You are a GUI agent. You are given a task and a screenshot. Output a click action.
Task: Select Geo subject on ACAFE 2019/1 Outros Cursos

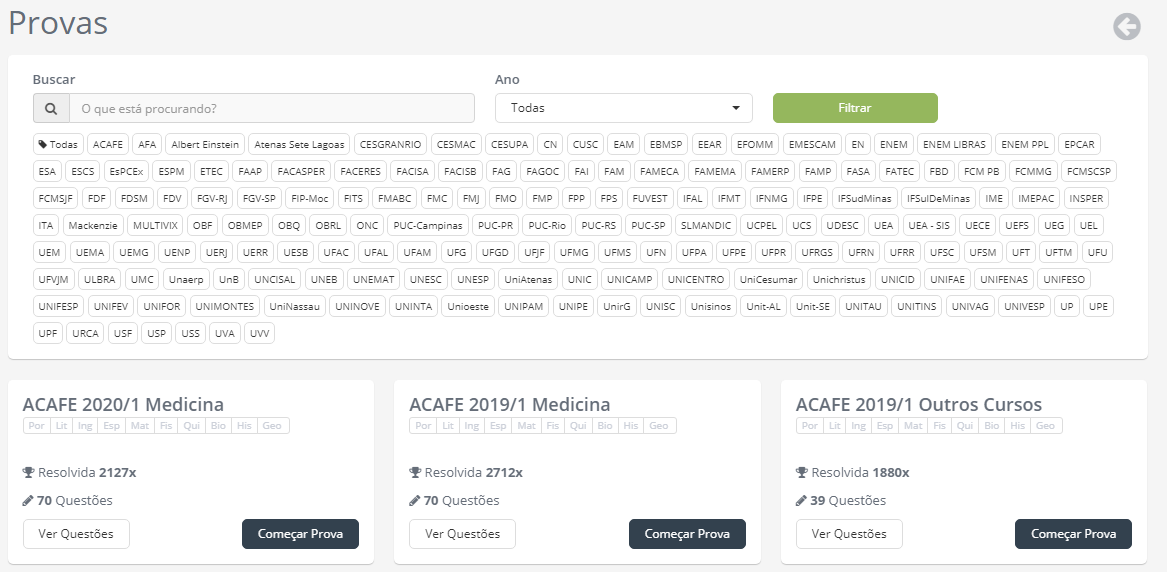pos(1045,425)
